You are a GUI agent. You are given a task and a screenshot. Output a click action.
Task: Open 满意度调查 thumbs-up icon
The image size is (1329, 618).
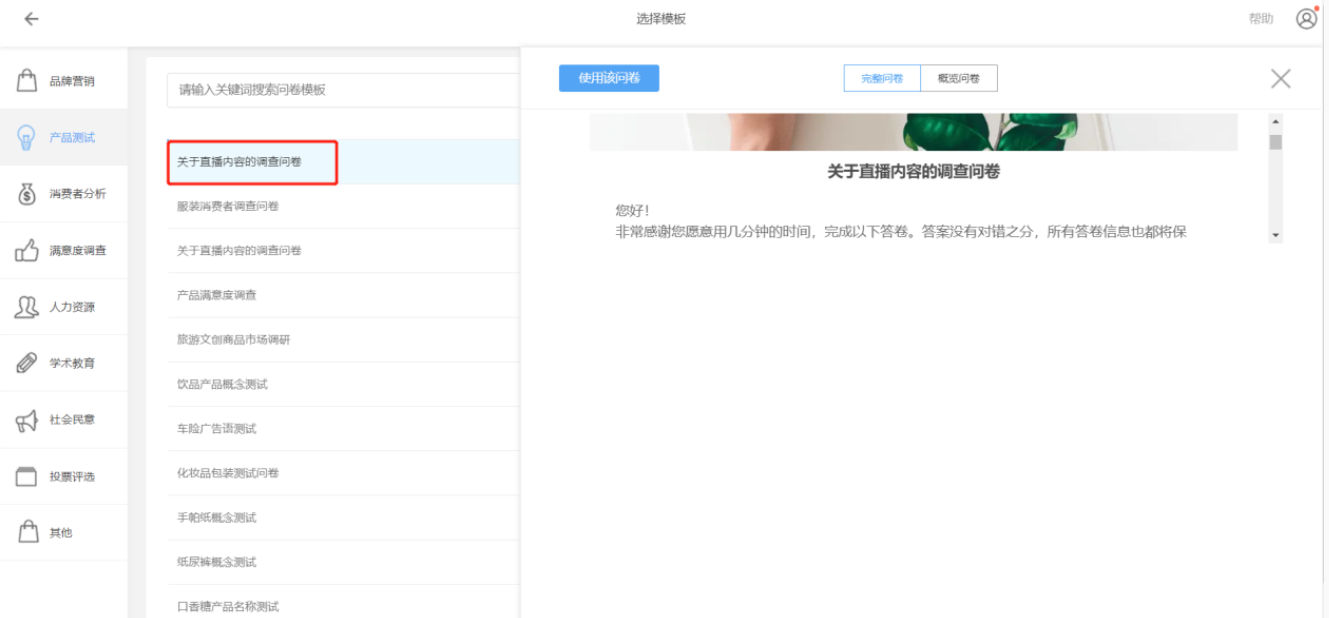pos(27,251)
